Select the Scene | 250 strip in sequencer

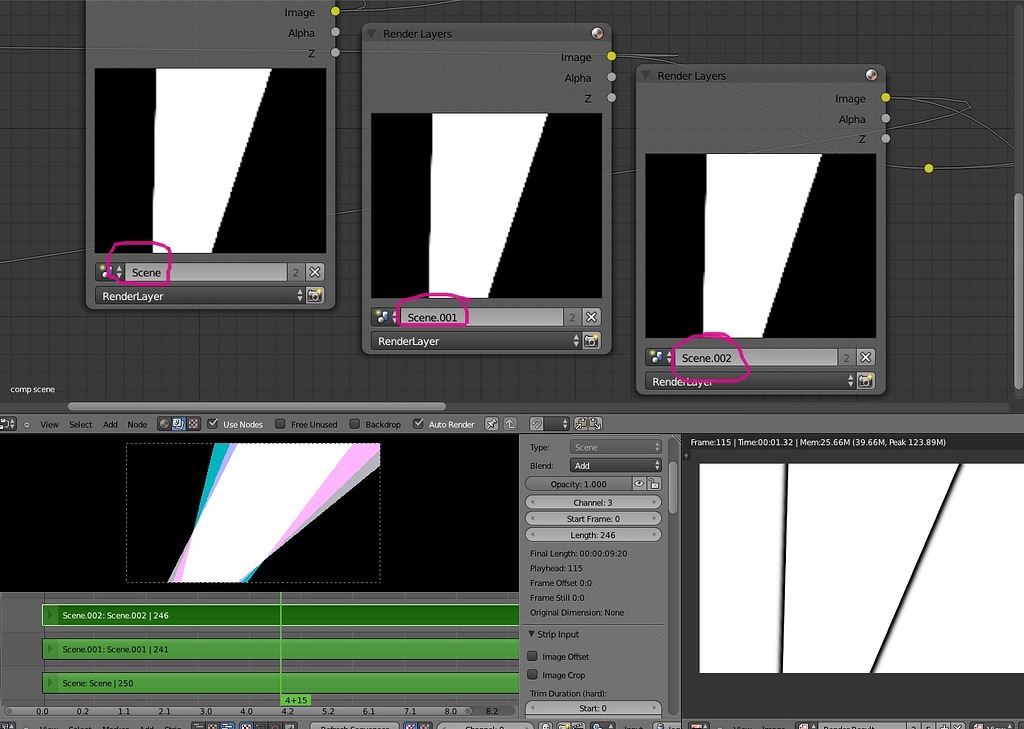281,683
